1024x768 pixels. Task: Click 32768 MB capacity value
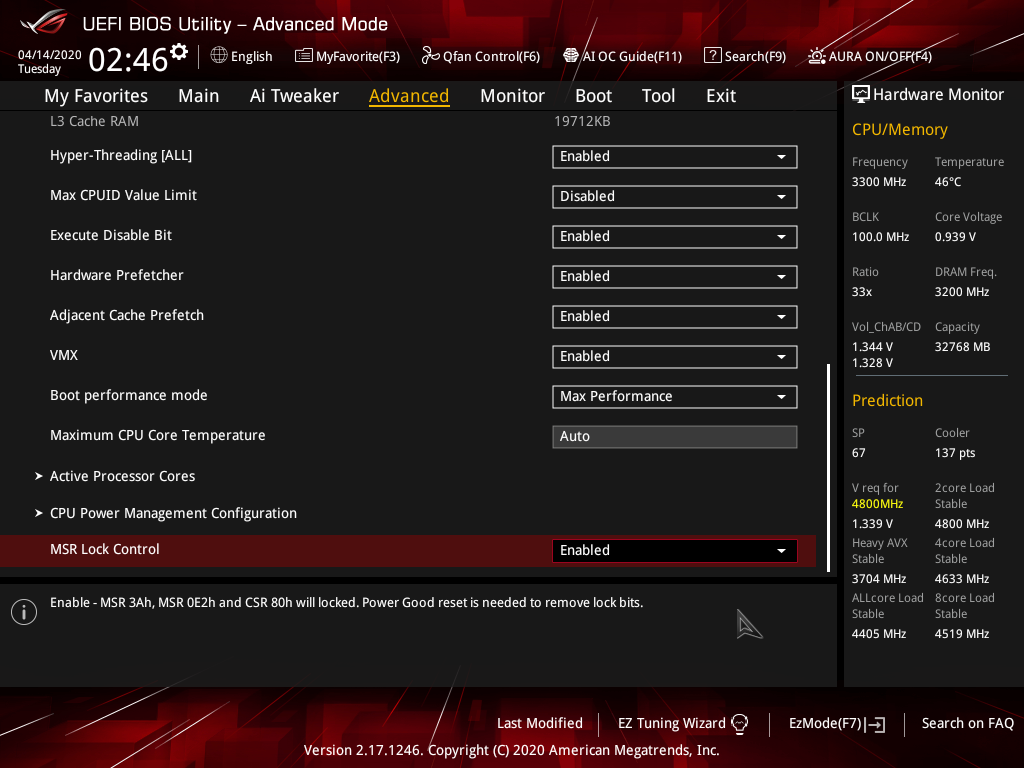pyautogui.click(x=962, y=347)
